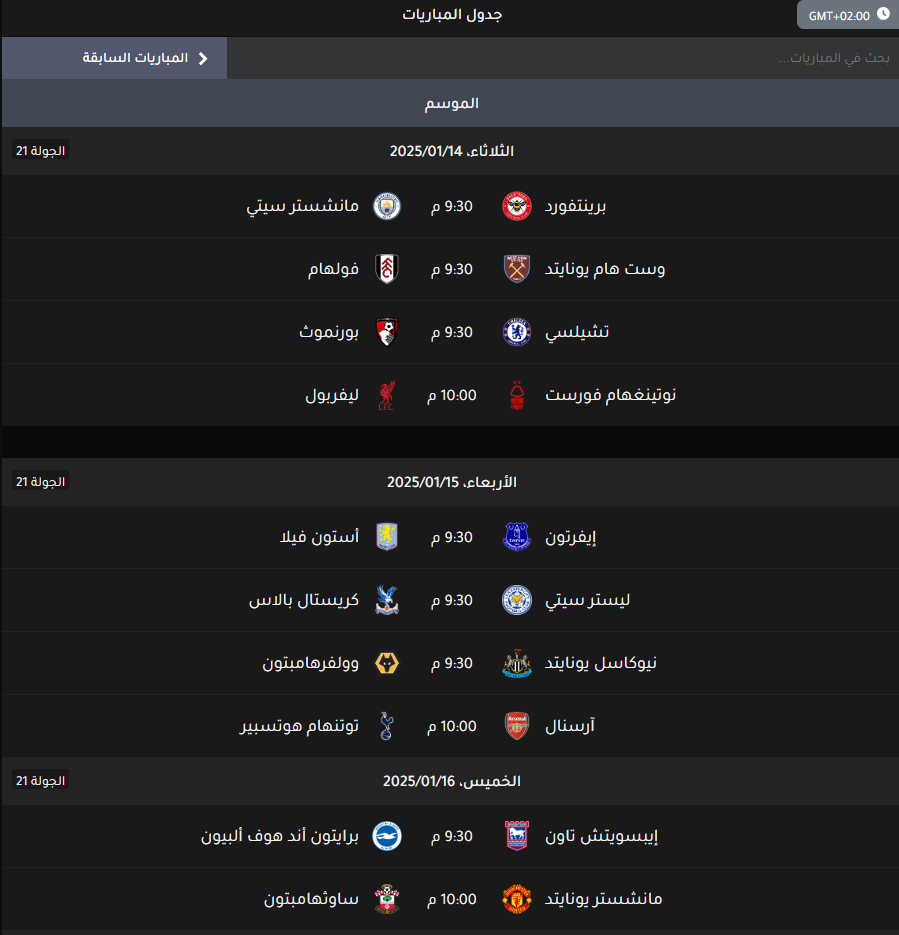The image size is (899, 935).
Task: Click the Arsenal cannon crest
Action: (516, 726)
